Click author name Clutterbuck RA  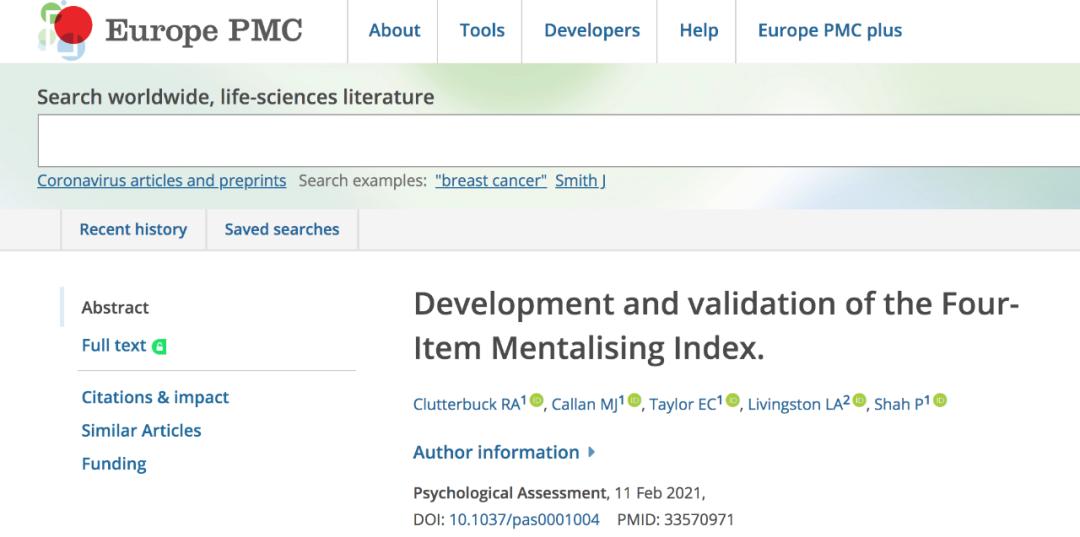pos(466,404)
